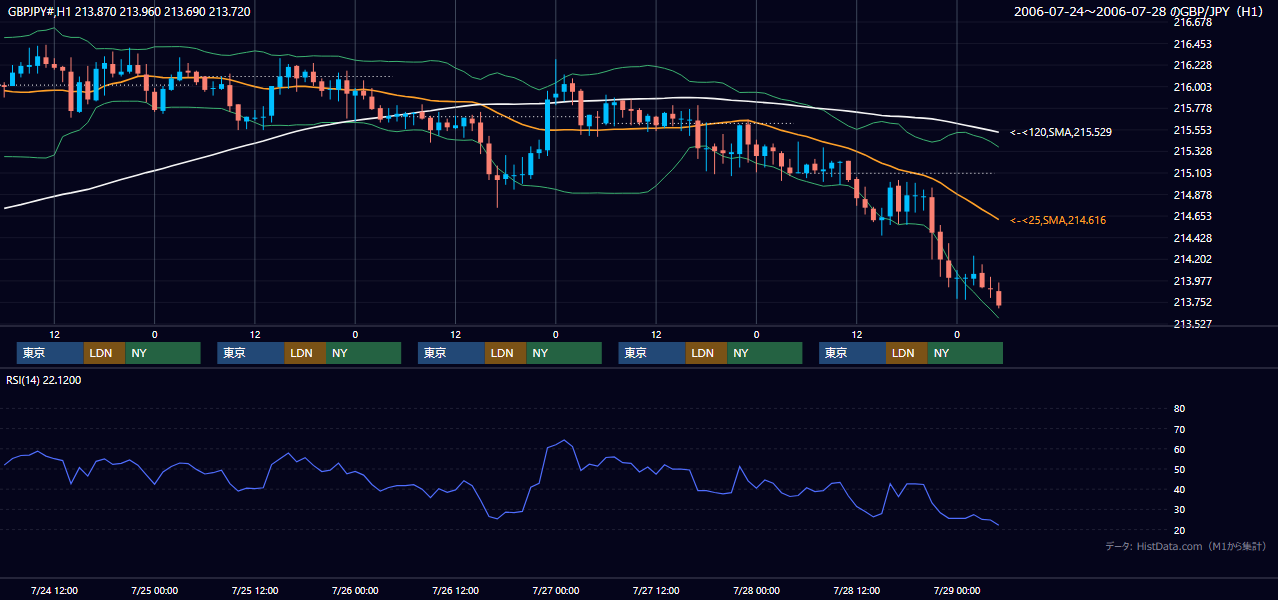Click price axis value 215.778
1278x600 pixels.
(1192, 108)
